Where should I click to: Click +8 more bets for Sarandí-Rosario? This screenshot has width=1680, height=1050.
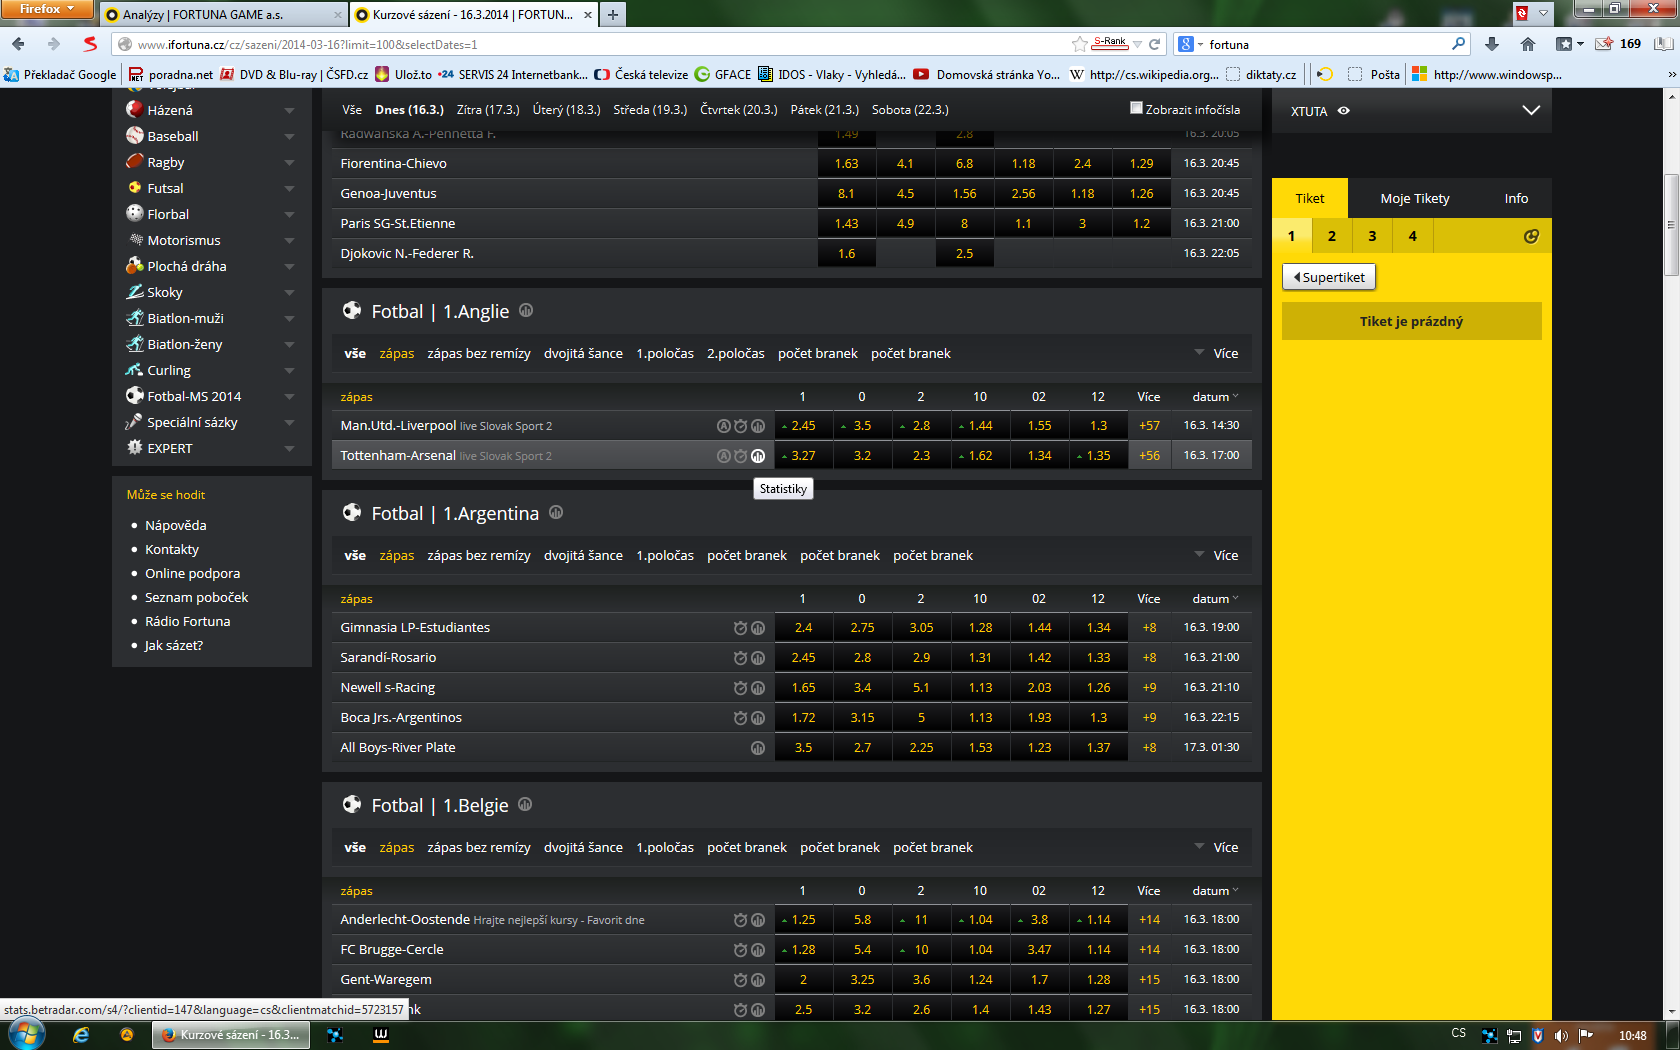pos(1149,658)
